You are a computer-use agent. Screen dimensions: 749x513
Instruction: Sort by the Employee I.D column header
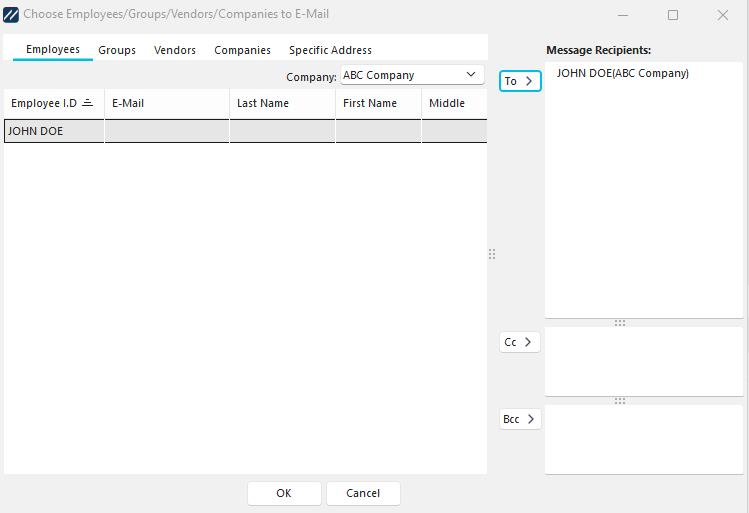click(x=54, y=103)
